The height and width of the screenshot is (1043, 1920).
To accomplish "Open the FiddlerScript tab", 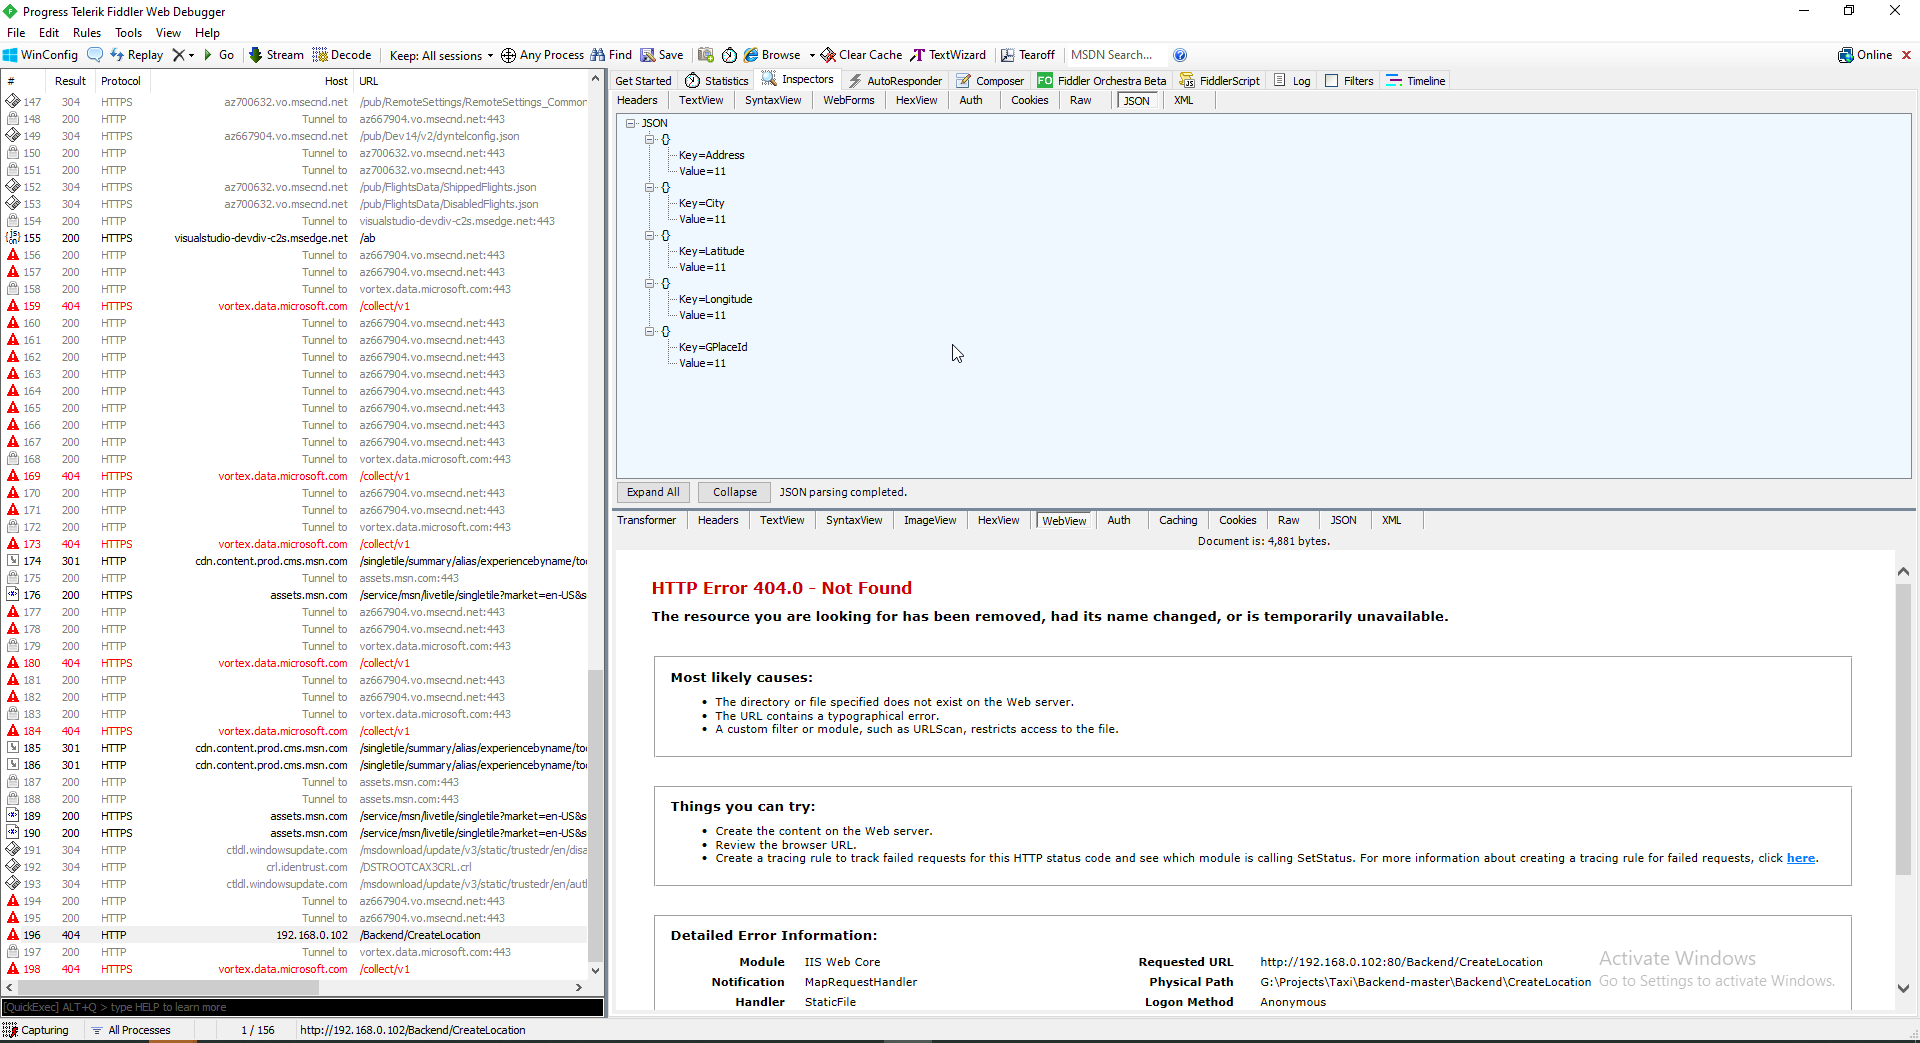I will pos(1220,81).
